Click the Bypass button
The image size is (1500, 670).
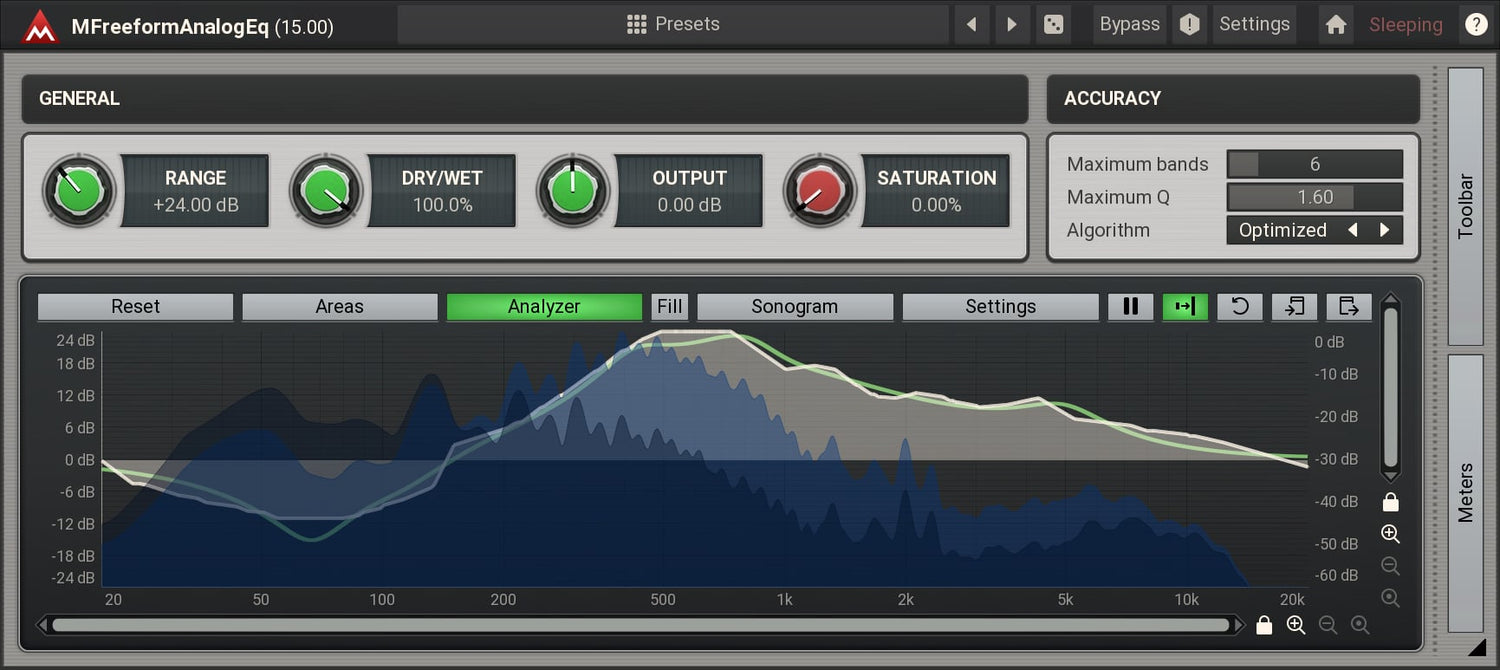(1129, 25)
